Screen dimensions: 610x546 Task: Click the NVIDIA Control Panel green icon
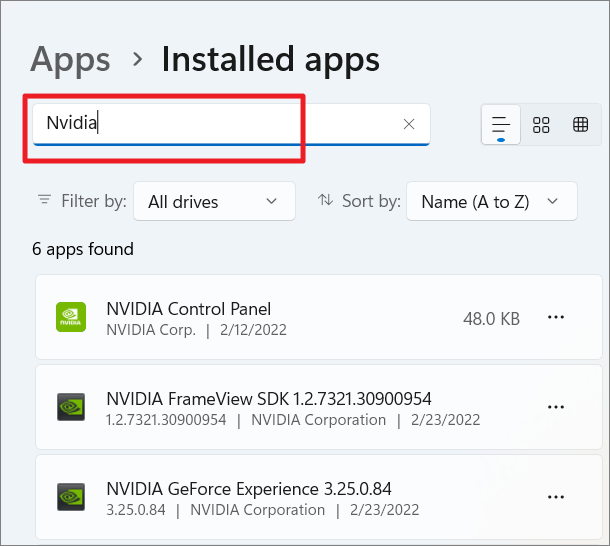71,317
